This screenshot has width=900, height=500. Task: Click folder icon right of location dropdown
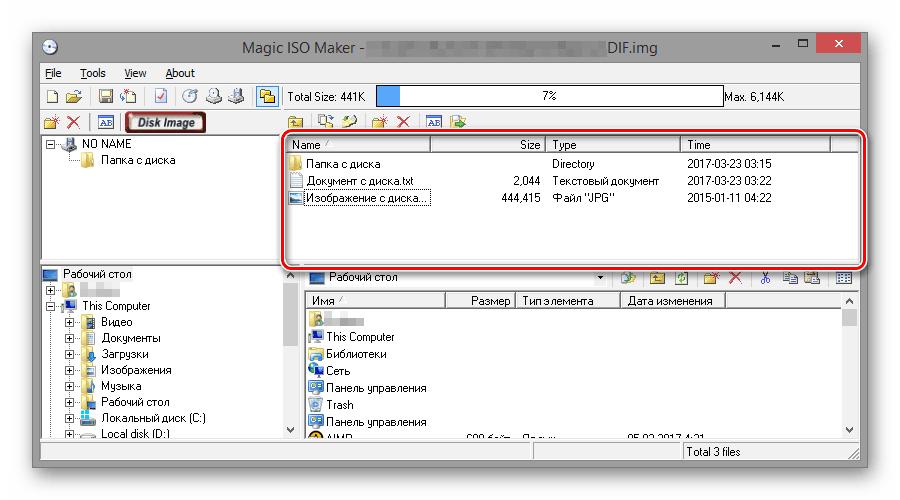pyautogui.click(x=629, y=278)
